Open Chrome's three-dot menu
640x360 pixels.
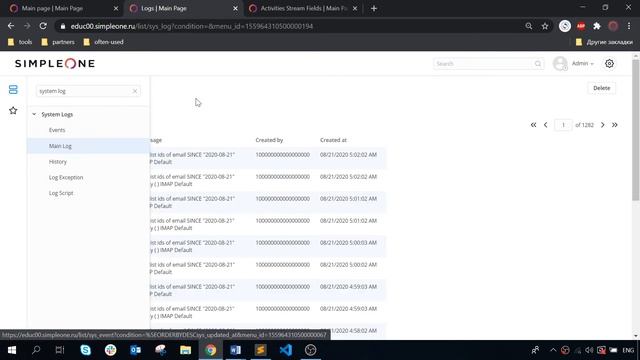coord(629,26)
